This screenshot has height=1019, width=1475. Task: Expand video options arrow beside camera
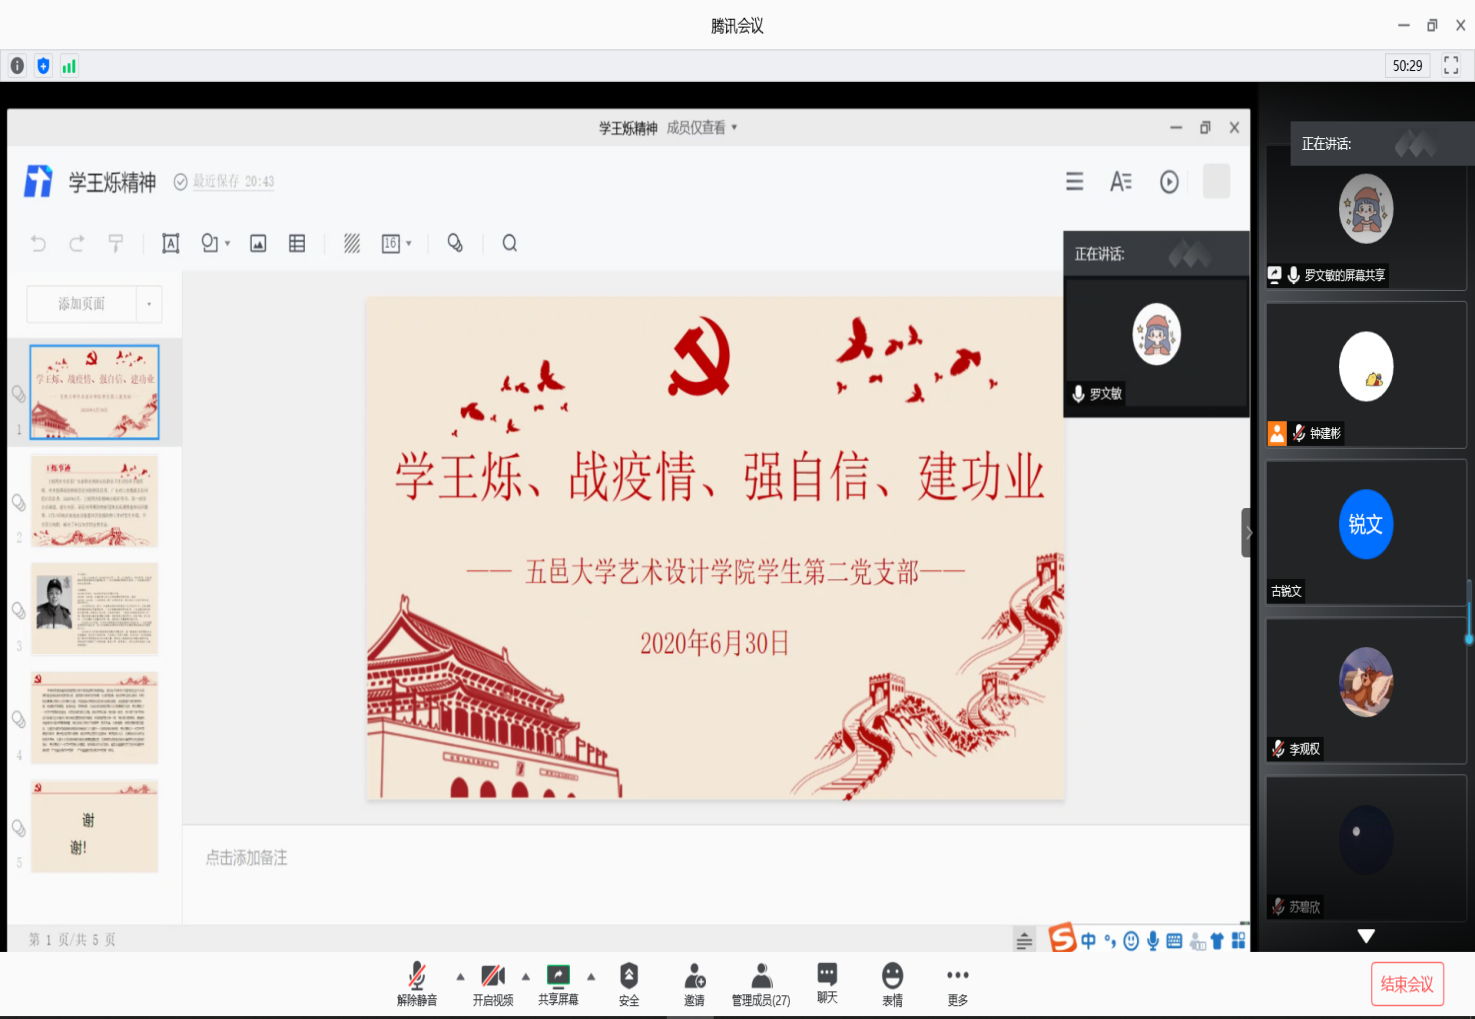526,976
